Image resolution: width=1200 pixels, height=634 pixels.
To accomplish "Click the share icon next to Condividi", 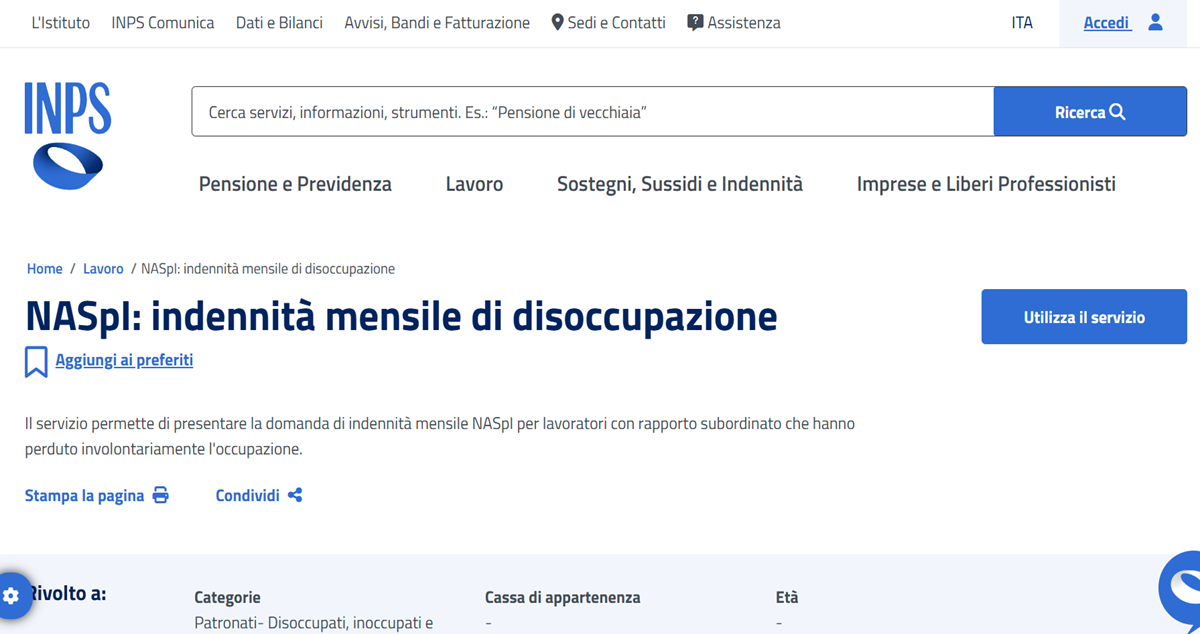I will tap(295, 495).
